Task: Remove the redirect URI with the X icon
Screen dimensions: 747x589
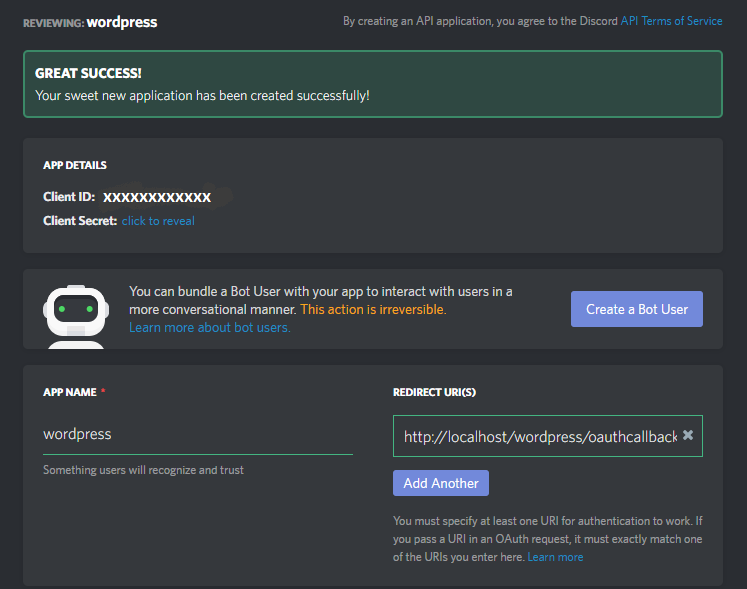Action: (687, 435)
